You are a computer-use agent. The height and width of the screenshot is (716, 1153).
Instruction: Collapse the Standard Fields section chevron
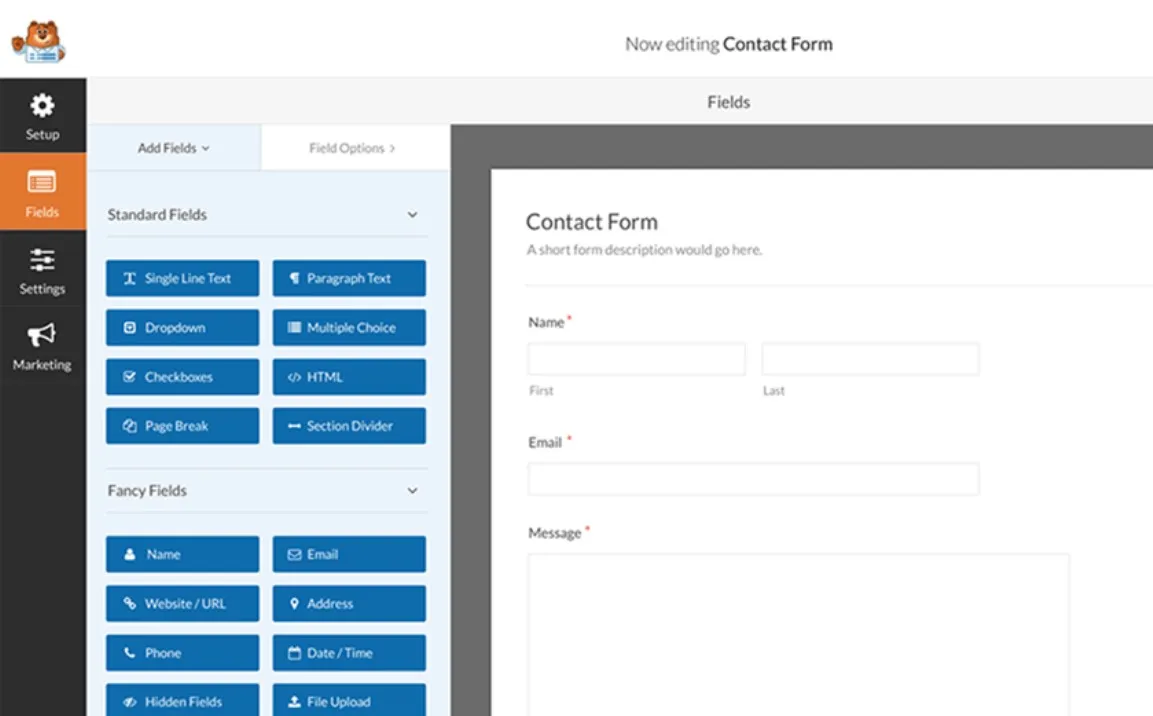(x=413, y=215)
